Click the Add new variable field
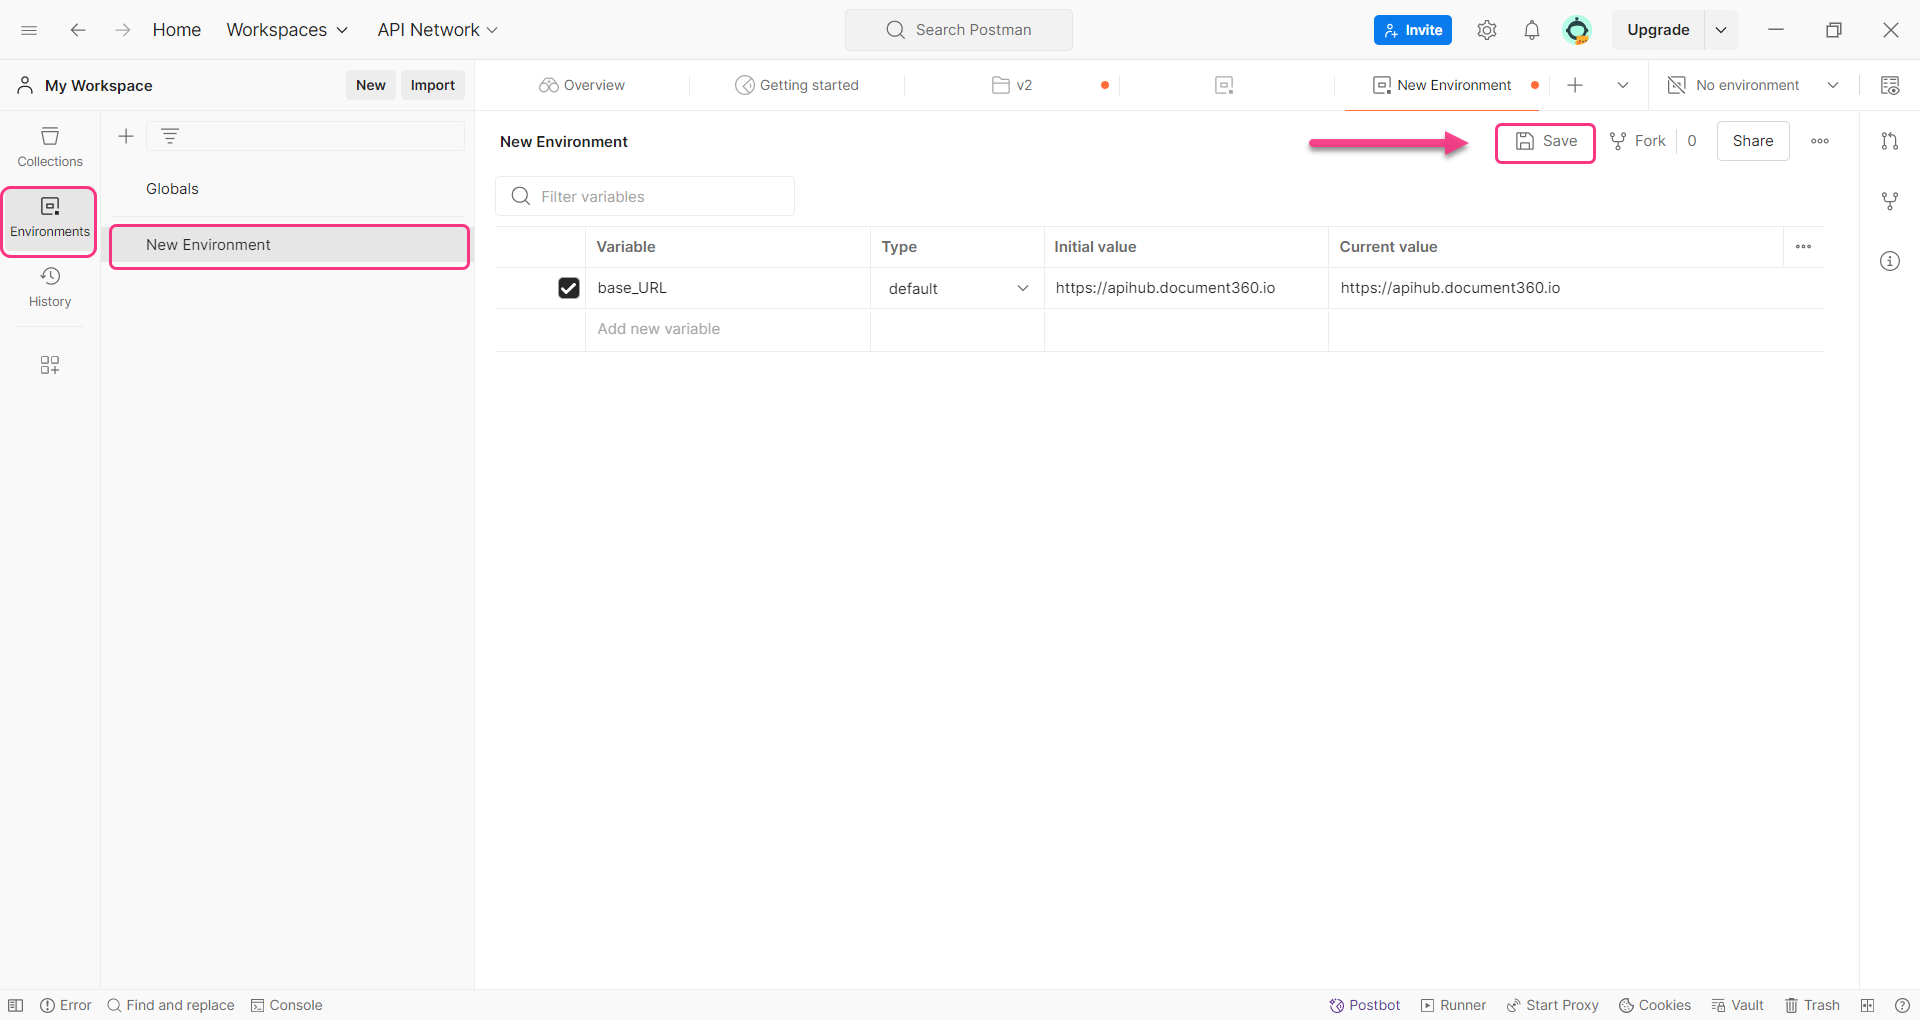The height and width of the screenshot is (1020, 1920). (x=728, y=329)
